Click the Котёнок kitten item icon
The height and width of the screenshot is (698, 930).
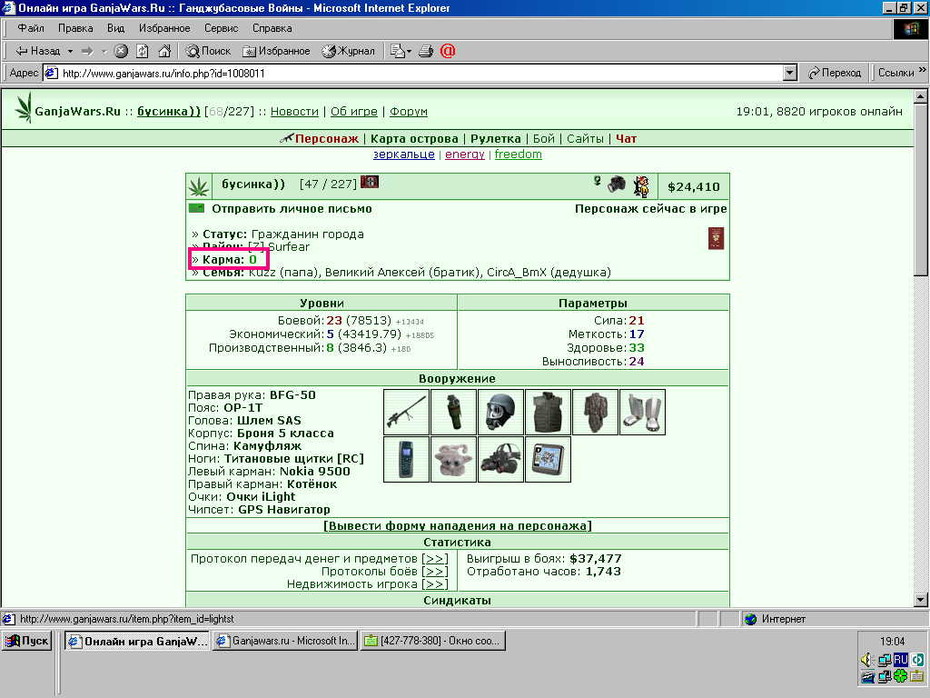point(453,460)
